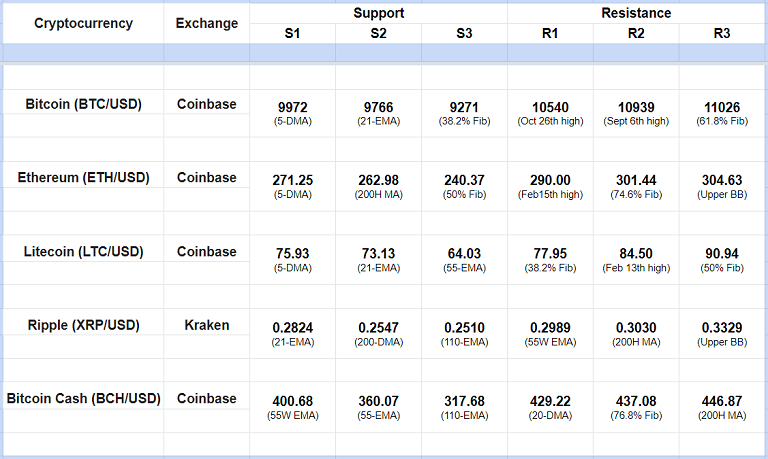Viewport: 768px width, 459px height.
Task: Click the Bitcoin Cash (BCH/USD) row label
Action: click(83, 398)
